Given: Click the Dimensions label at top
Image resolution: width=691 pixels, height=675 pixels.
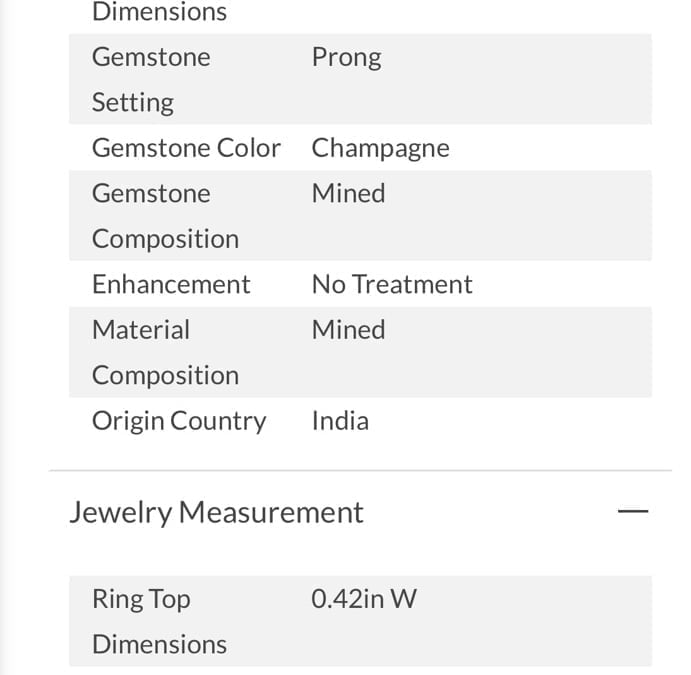Looking at the screenshot, I should 159,11.
